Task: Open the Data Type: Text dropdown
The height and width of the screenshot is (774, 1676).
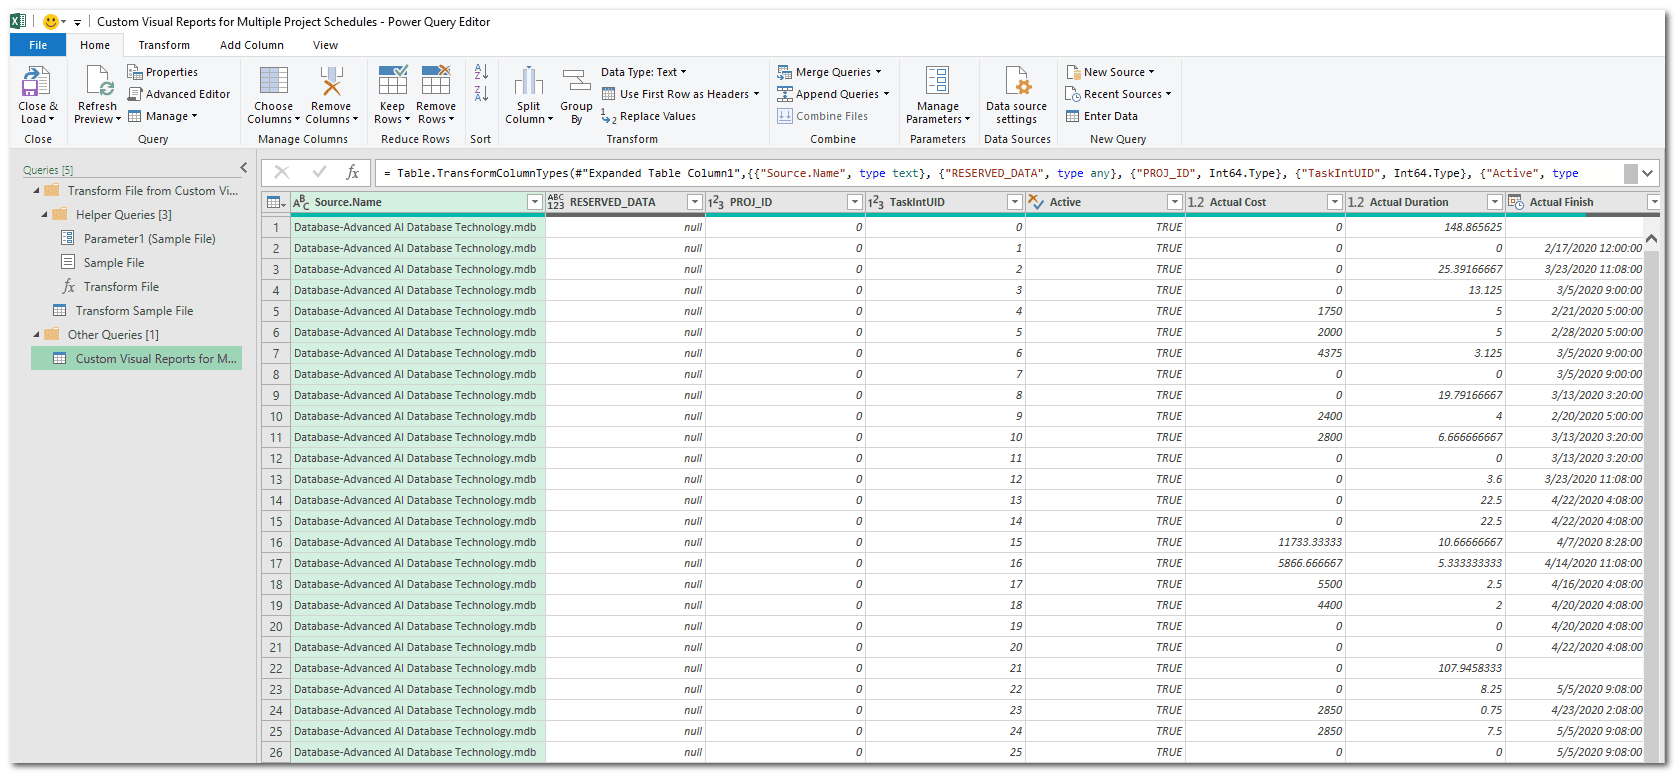Action: point(644,72)
